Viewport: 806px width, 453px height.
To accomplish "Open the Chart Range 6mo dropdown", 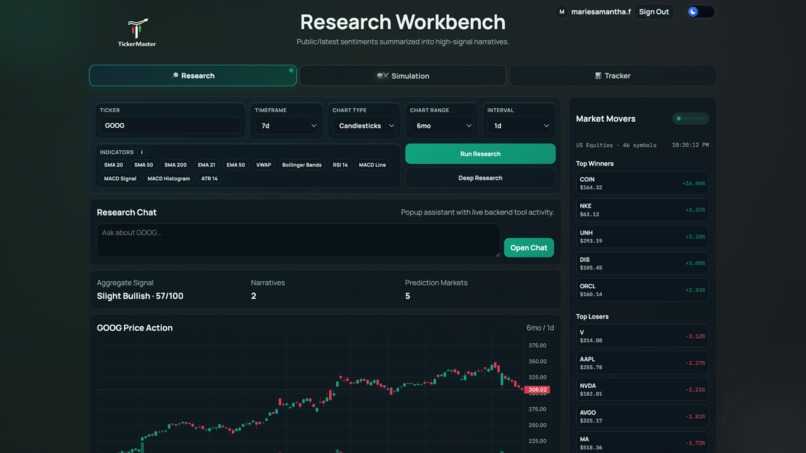I will [x=442, y=125].
